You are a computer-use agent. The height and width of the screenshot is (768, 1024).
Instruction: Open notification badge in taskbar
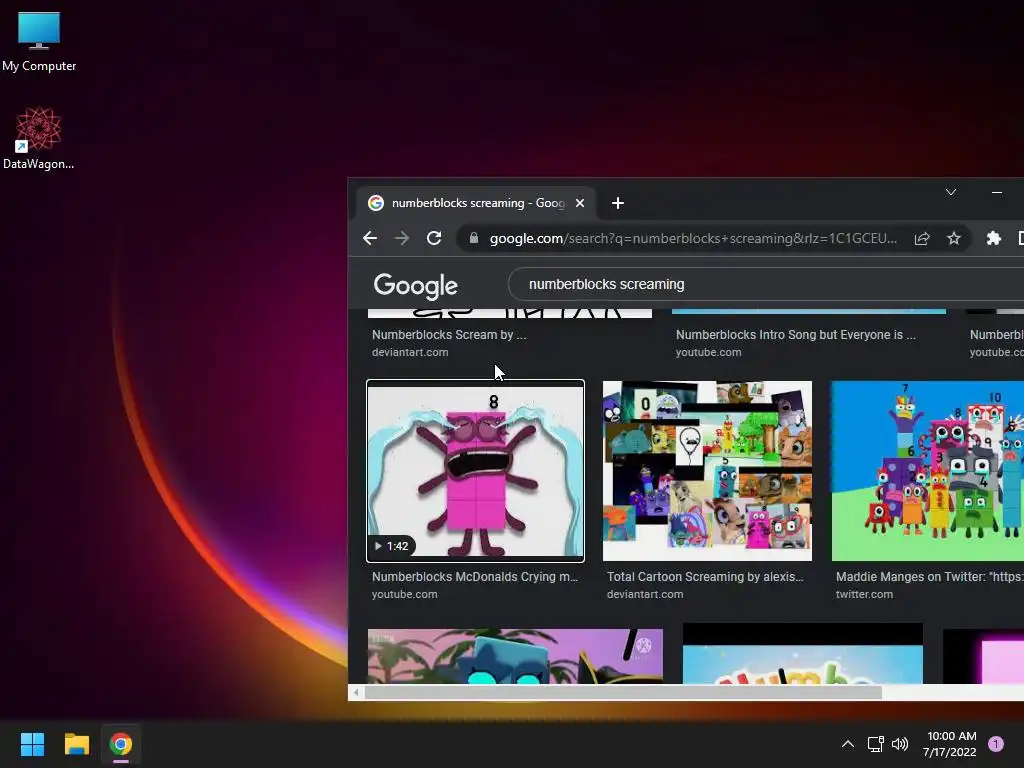pos(996,744)
